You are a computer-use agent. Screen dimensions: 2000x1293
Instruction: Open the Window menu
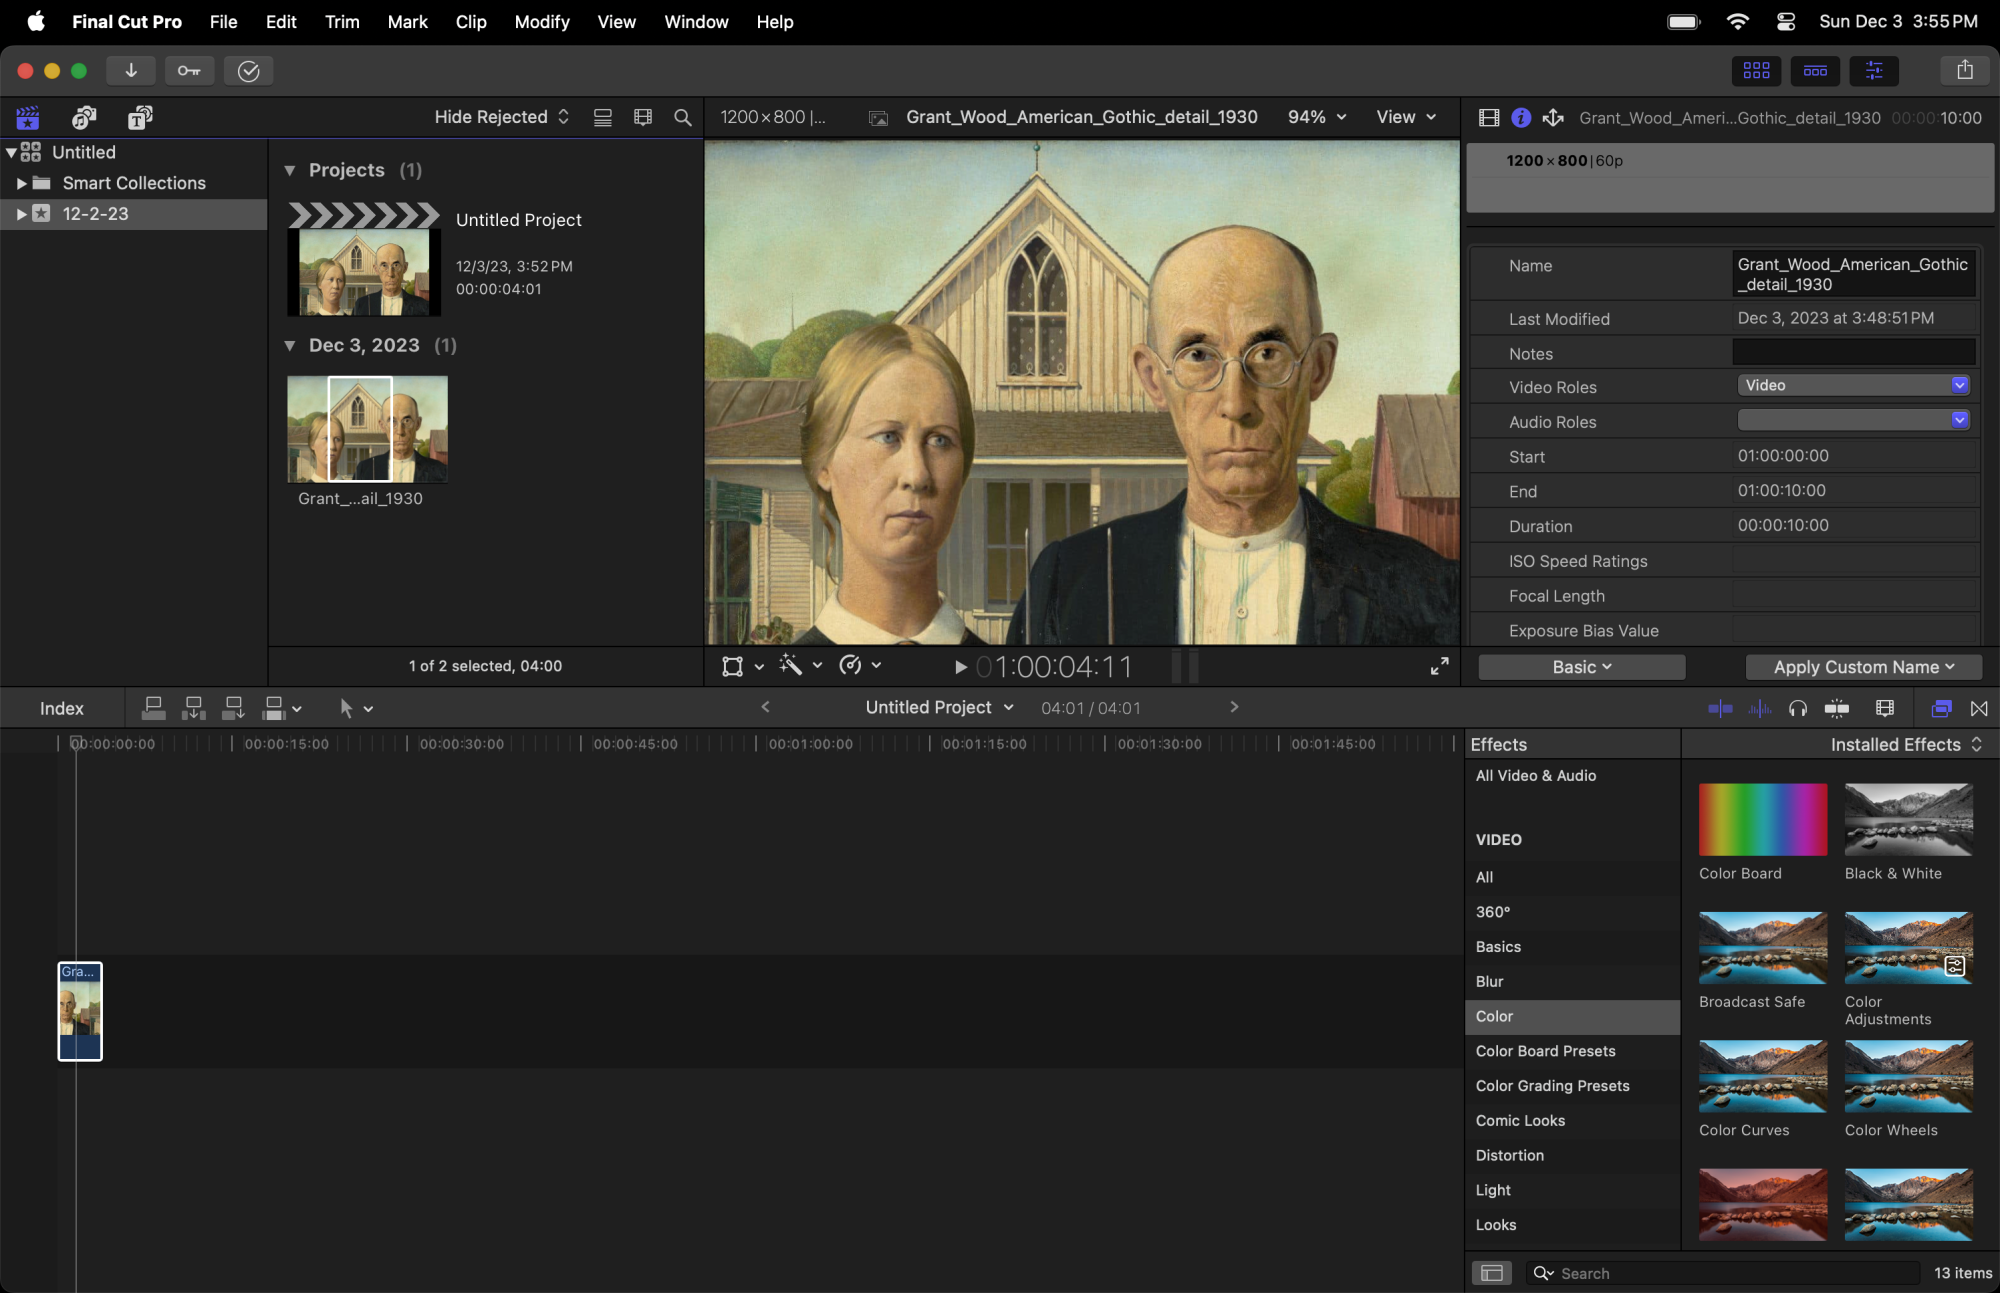click(x=696, y=21)
